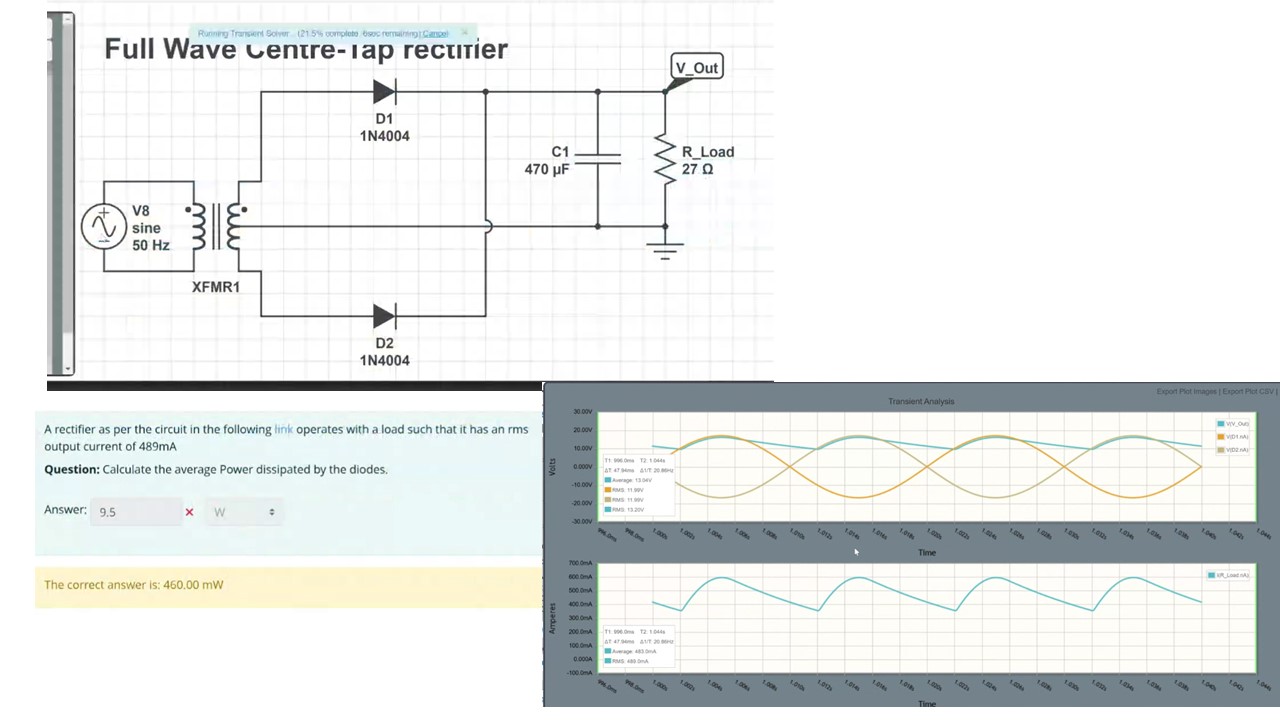1280x720 pixels.
Task: Click the red X beside the answer
Action: pyautogui.click(x=189, y=511)
